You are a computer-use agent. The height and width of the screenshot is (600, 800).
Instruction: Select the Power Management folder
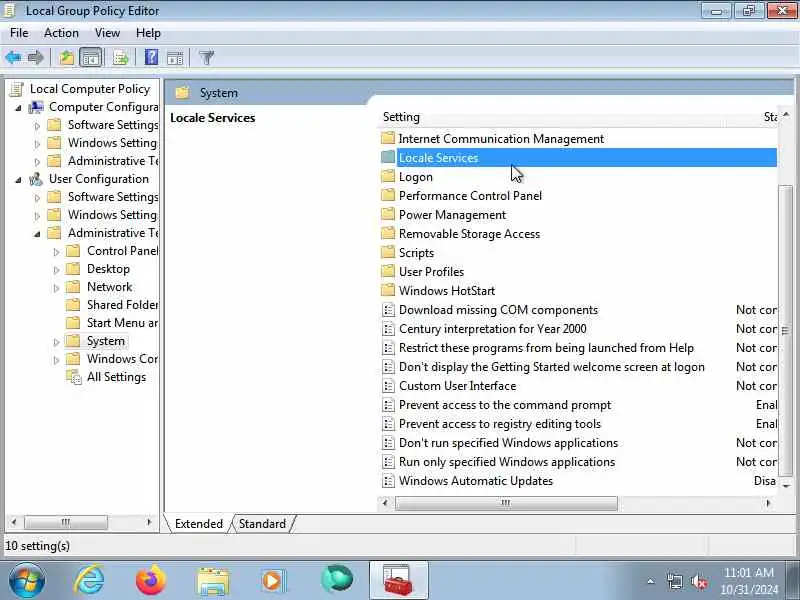pyautogui.click(x=453, y=215)
